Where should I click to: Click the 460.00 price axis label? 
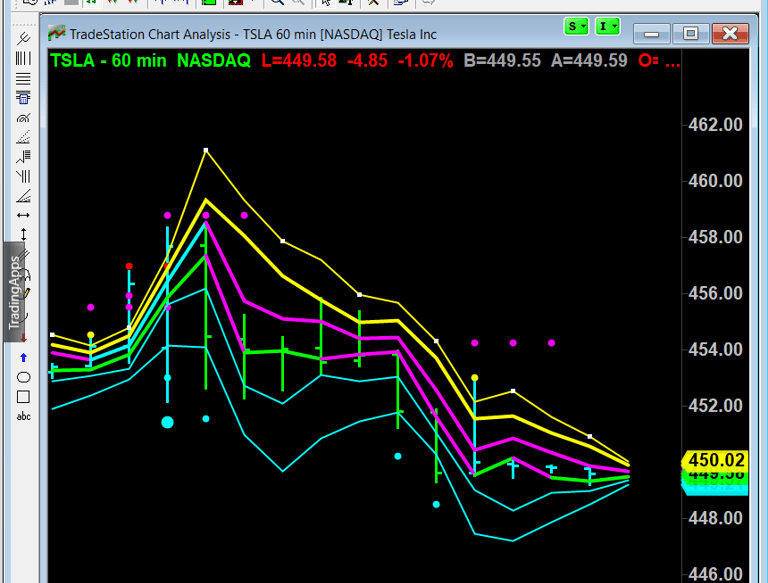pyautogui.click(x=715, y=181)
